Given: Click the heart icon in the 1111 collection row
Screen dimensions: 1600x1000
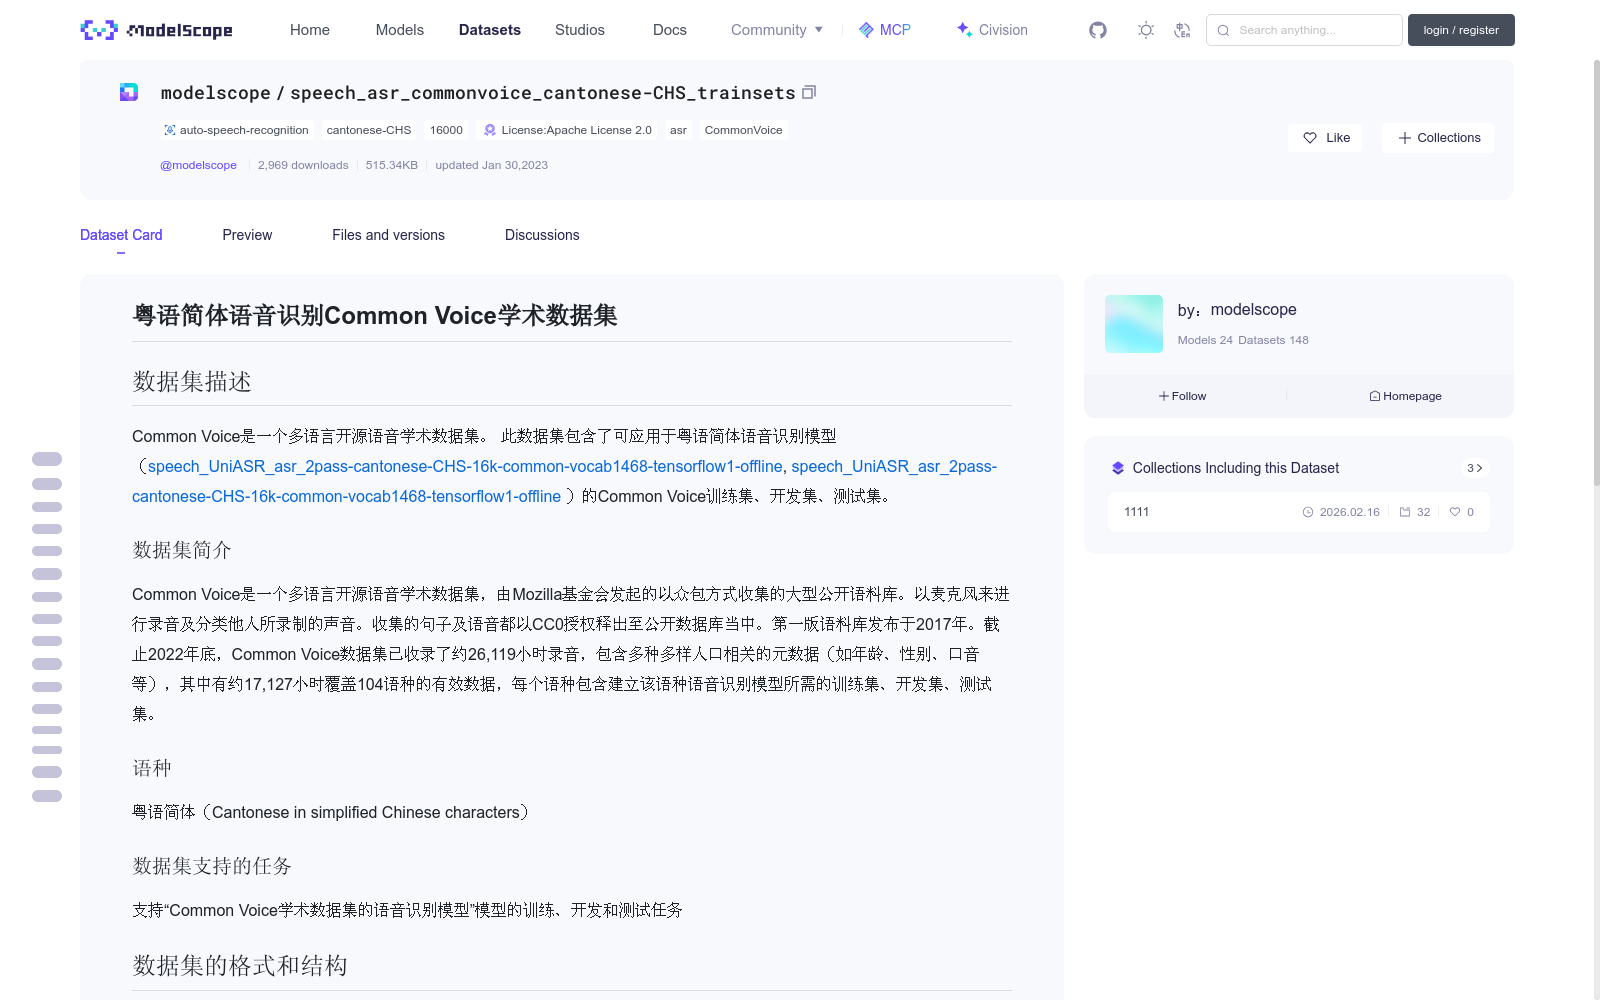Looking at the screenshot, I should 1455,512.
